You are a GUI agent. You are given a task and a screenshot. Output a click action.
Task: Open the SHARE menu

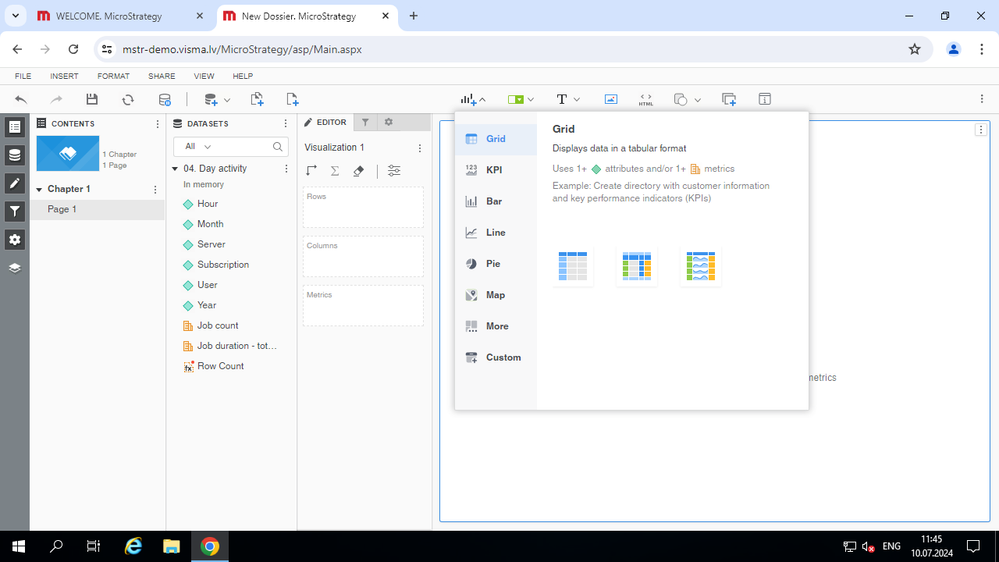click(162, 76)
